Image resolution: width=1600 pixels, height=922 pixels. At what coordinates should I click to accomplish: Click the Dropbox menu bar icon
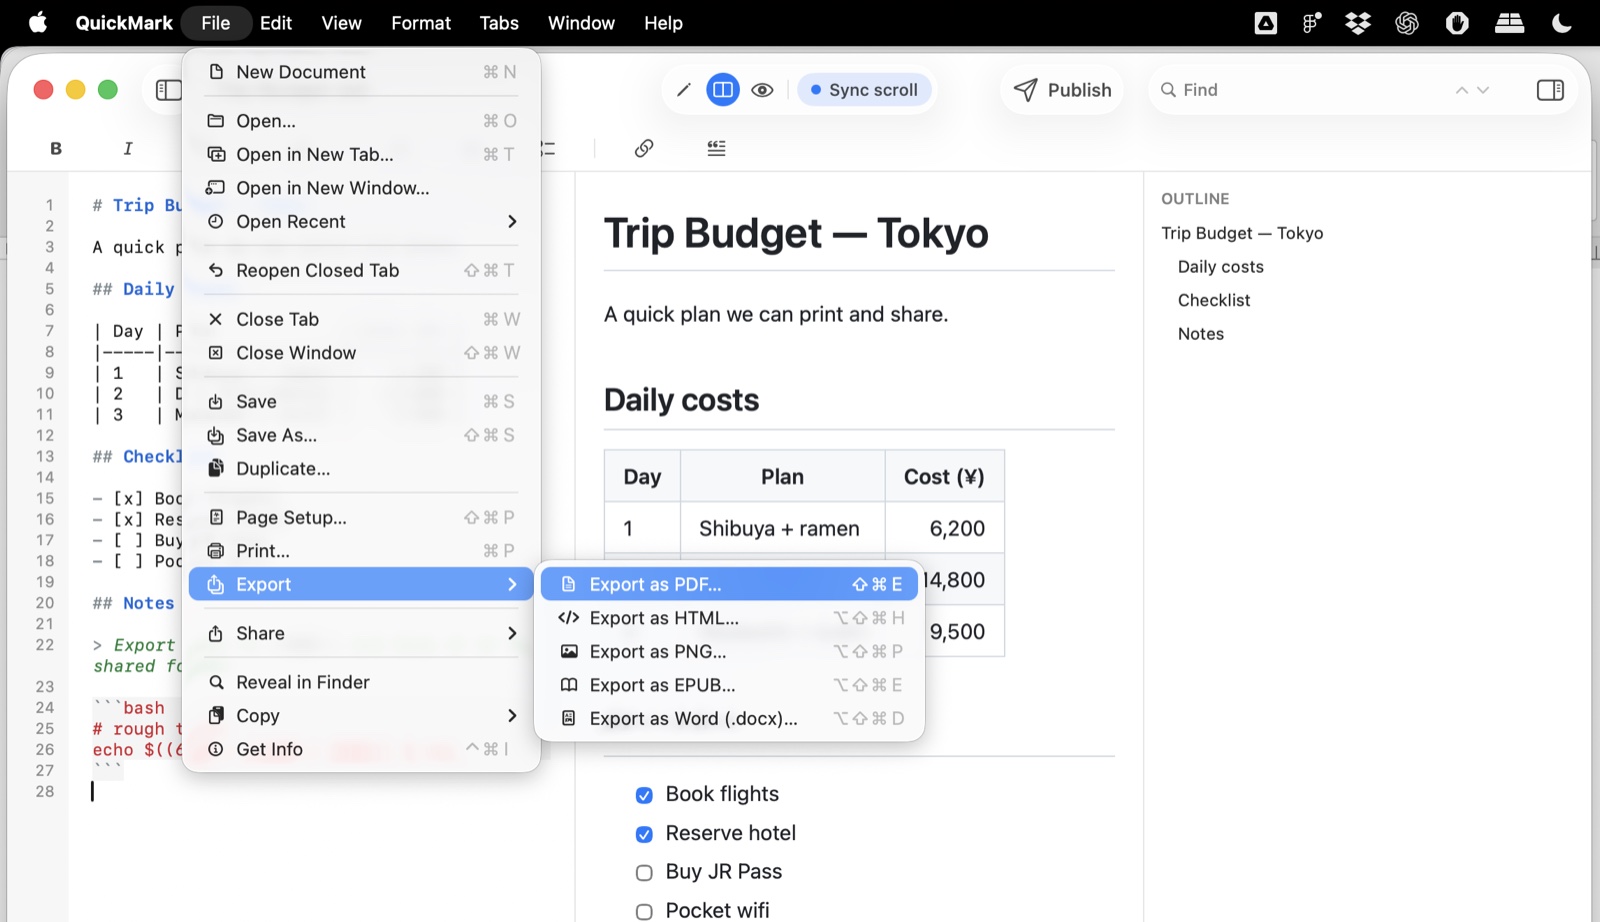(1358, 23)
